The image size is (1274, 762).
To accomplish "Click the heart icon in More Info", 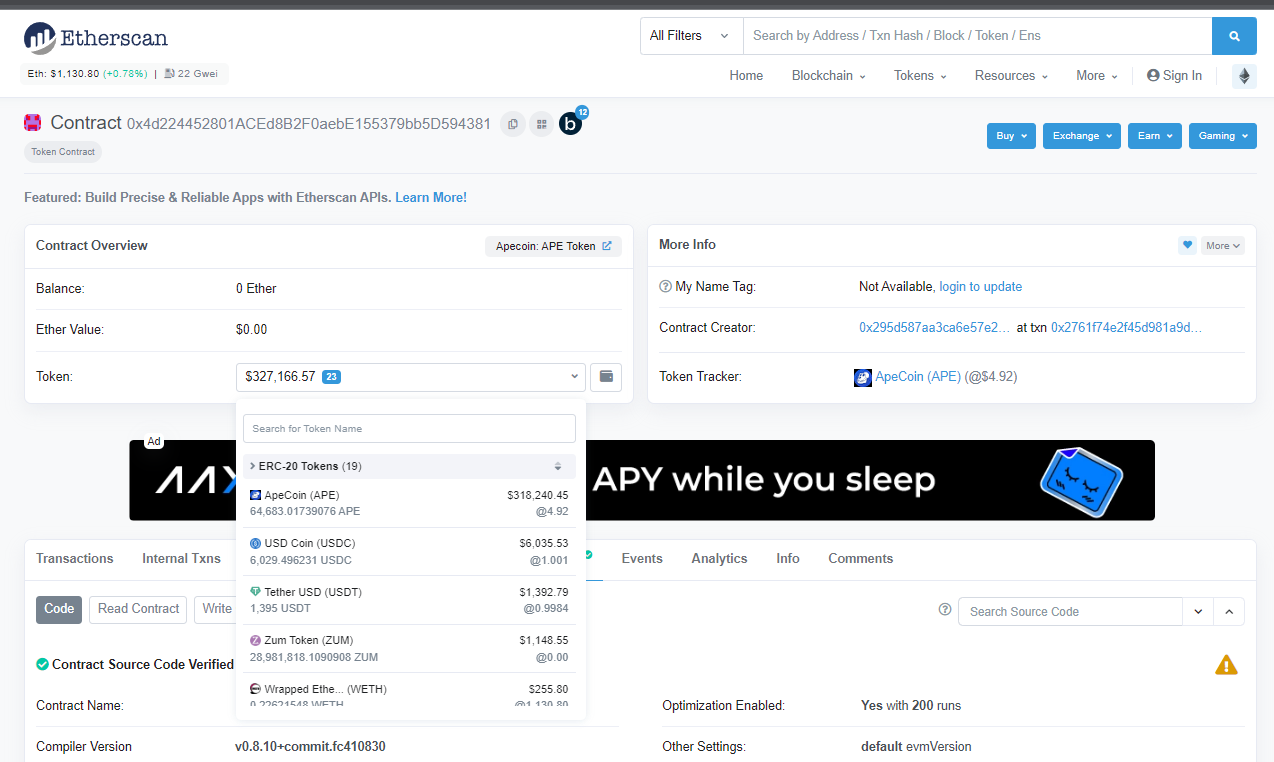I will [1187, 245].
